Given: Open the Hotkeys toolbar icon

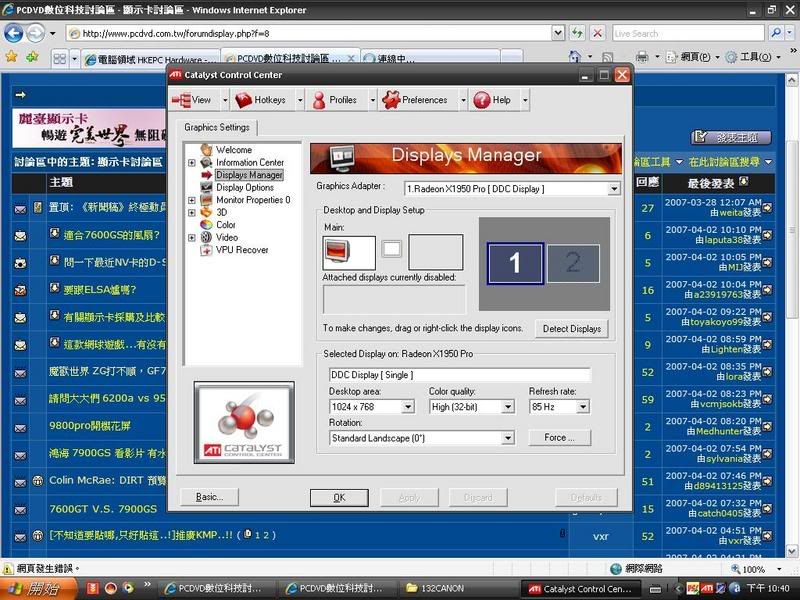Looking at the screenshot, I should (242, 100).
